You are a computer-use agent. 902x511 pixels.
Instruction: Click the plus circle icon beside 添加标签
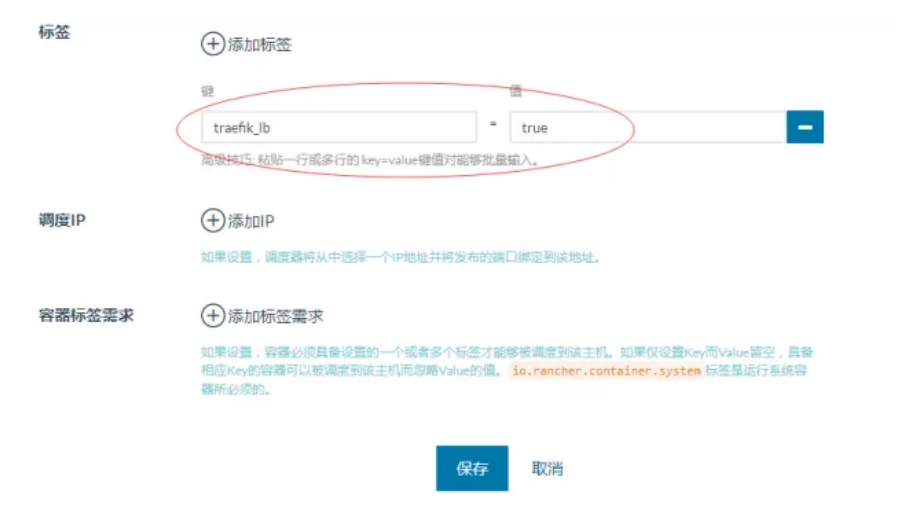click(x=212, y=44)
